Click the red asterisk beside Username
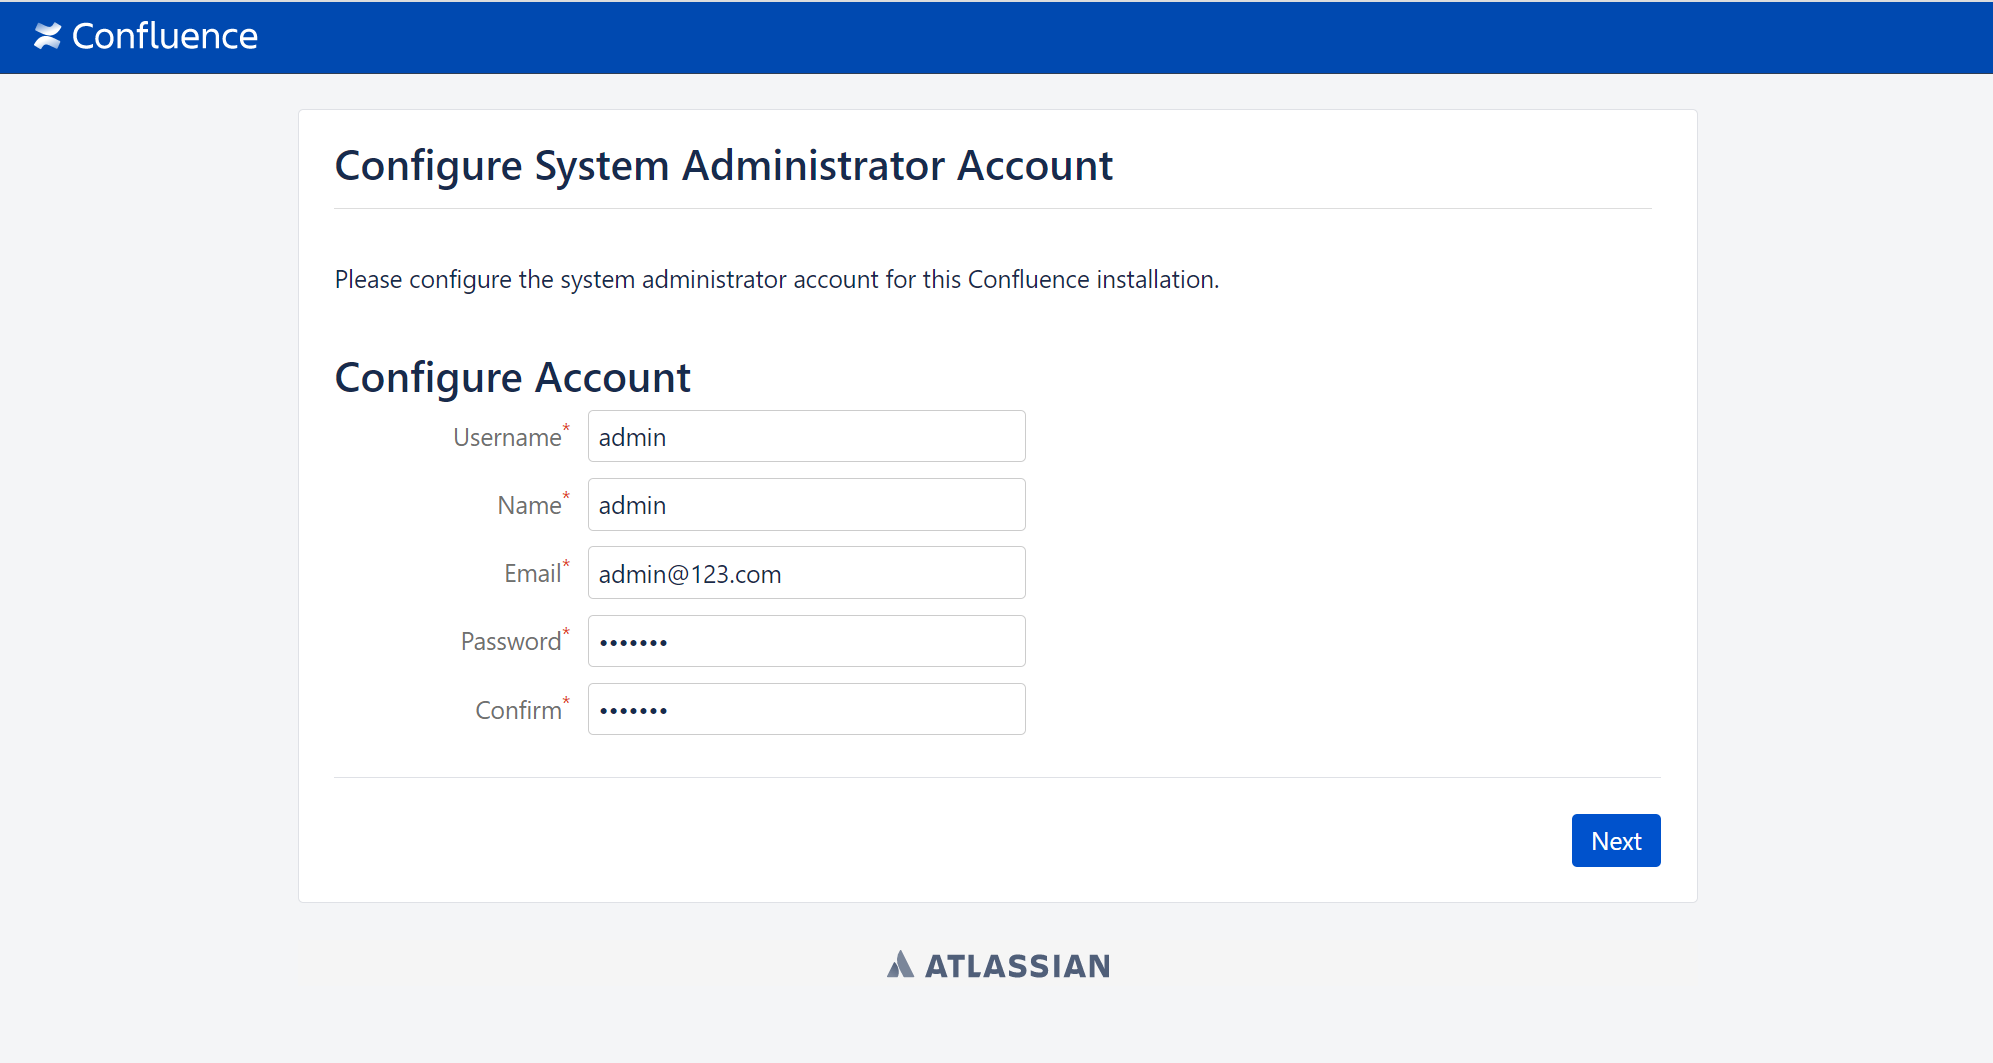Screen dimensions: 1993x1063 [566, 428]
